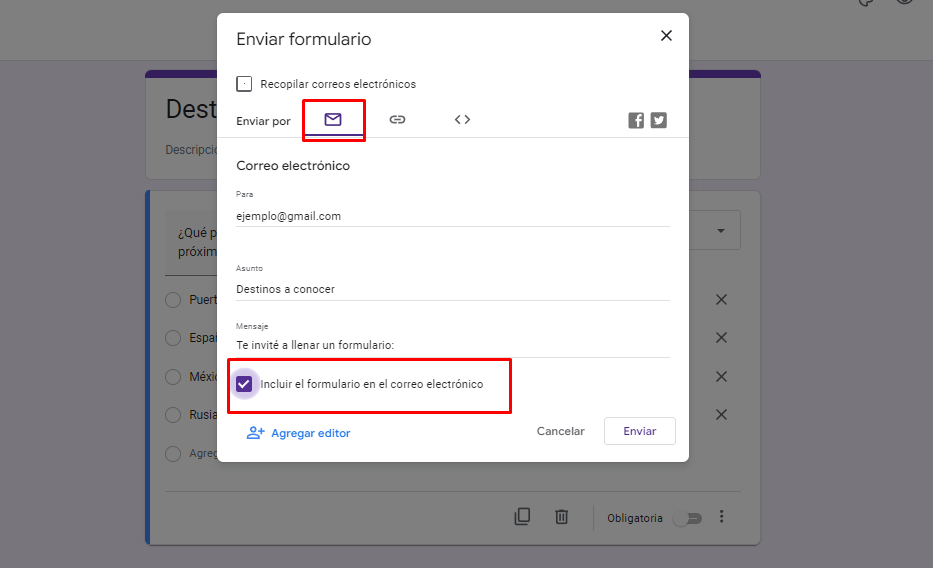Open the embed HTML code tab
The width and height of the screenshot is (933, 568).
tap(462, 120)
